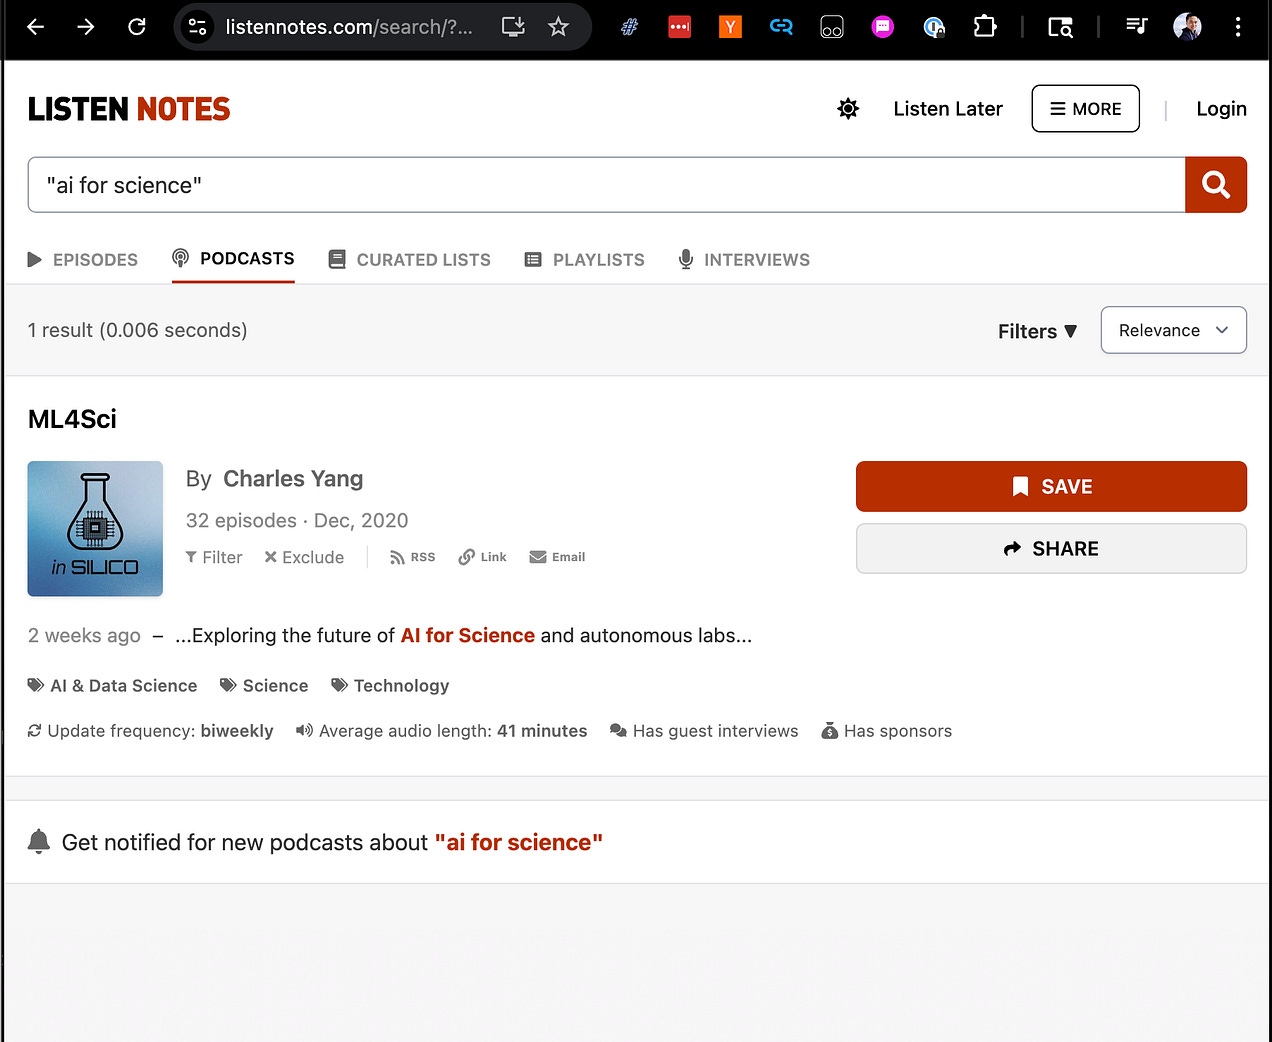This screenshot has width=1272, height=1042.
Task: Expand the Filters options
Action: [x=1037, y=331]
